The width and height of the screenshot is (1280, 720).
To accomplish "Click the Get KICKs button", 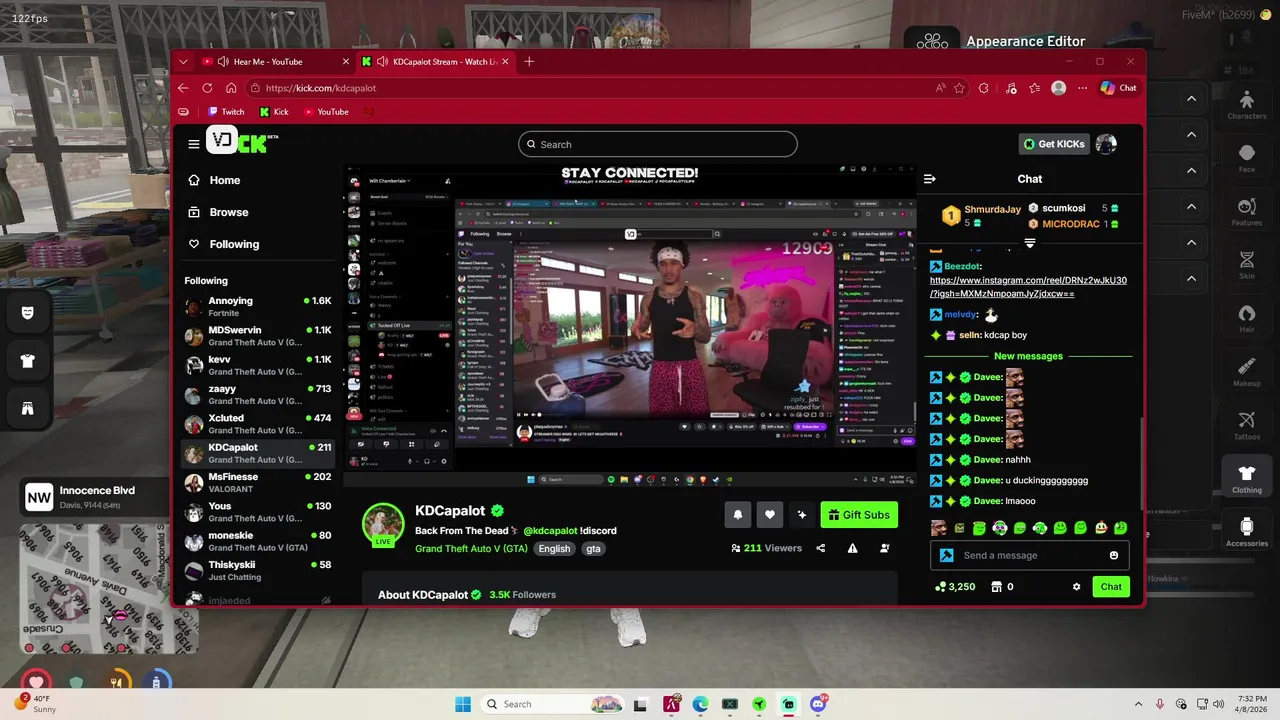I will 1054,144.
